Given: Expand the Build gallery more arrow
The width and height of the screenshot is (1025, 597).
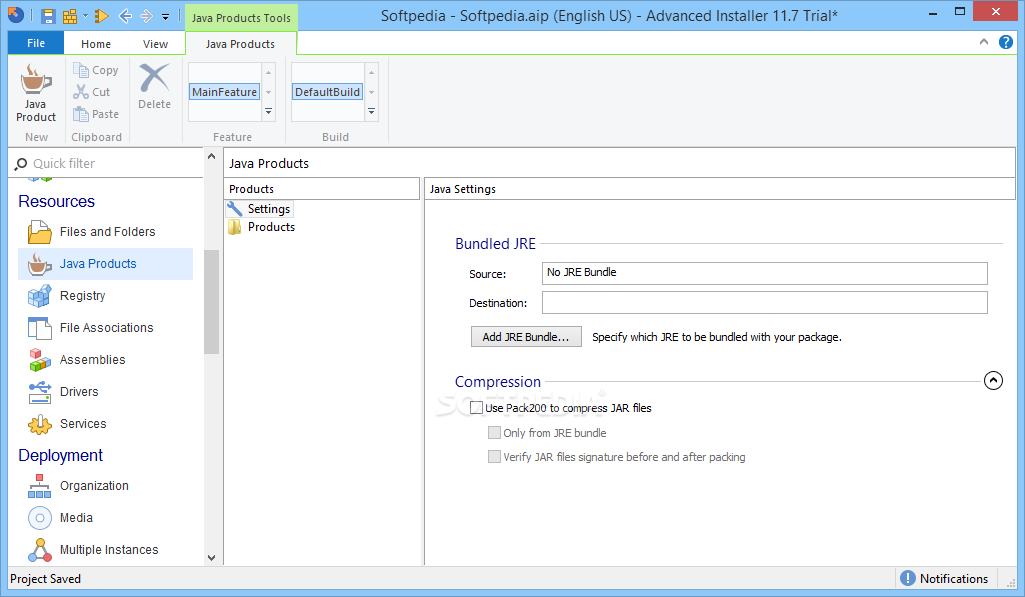Looking at the screenshot, I should (371, 112).
